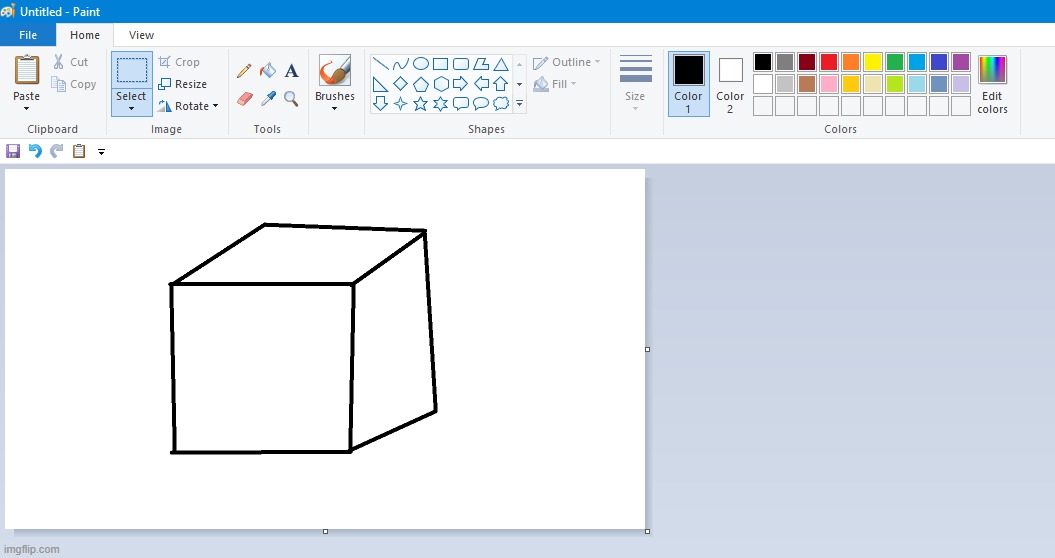Pick the red color swatch
This screenshot has width=1055, height=558.
click(x=829, y=62)
